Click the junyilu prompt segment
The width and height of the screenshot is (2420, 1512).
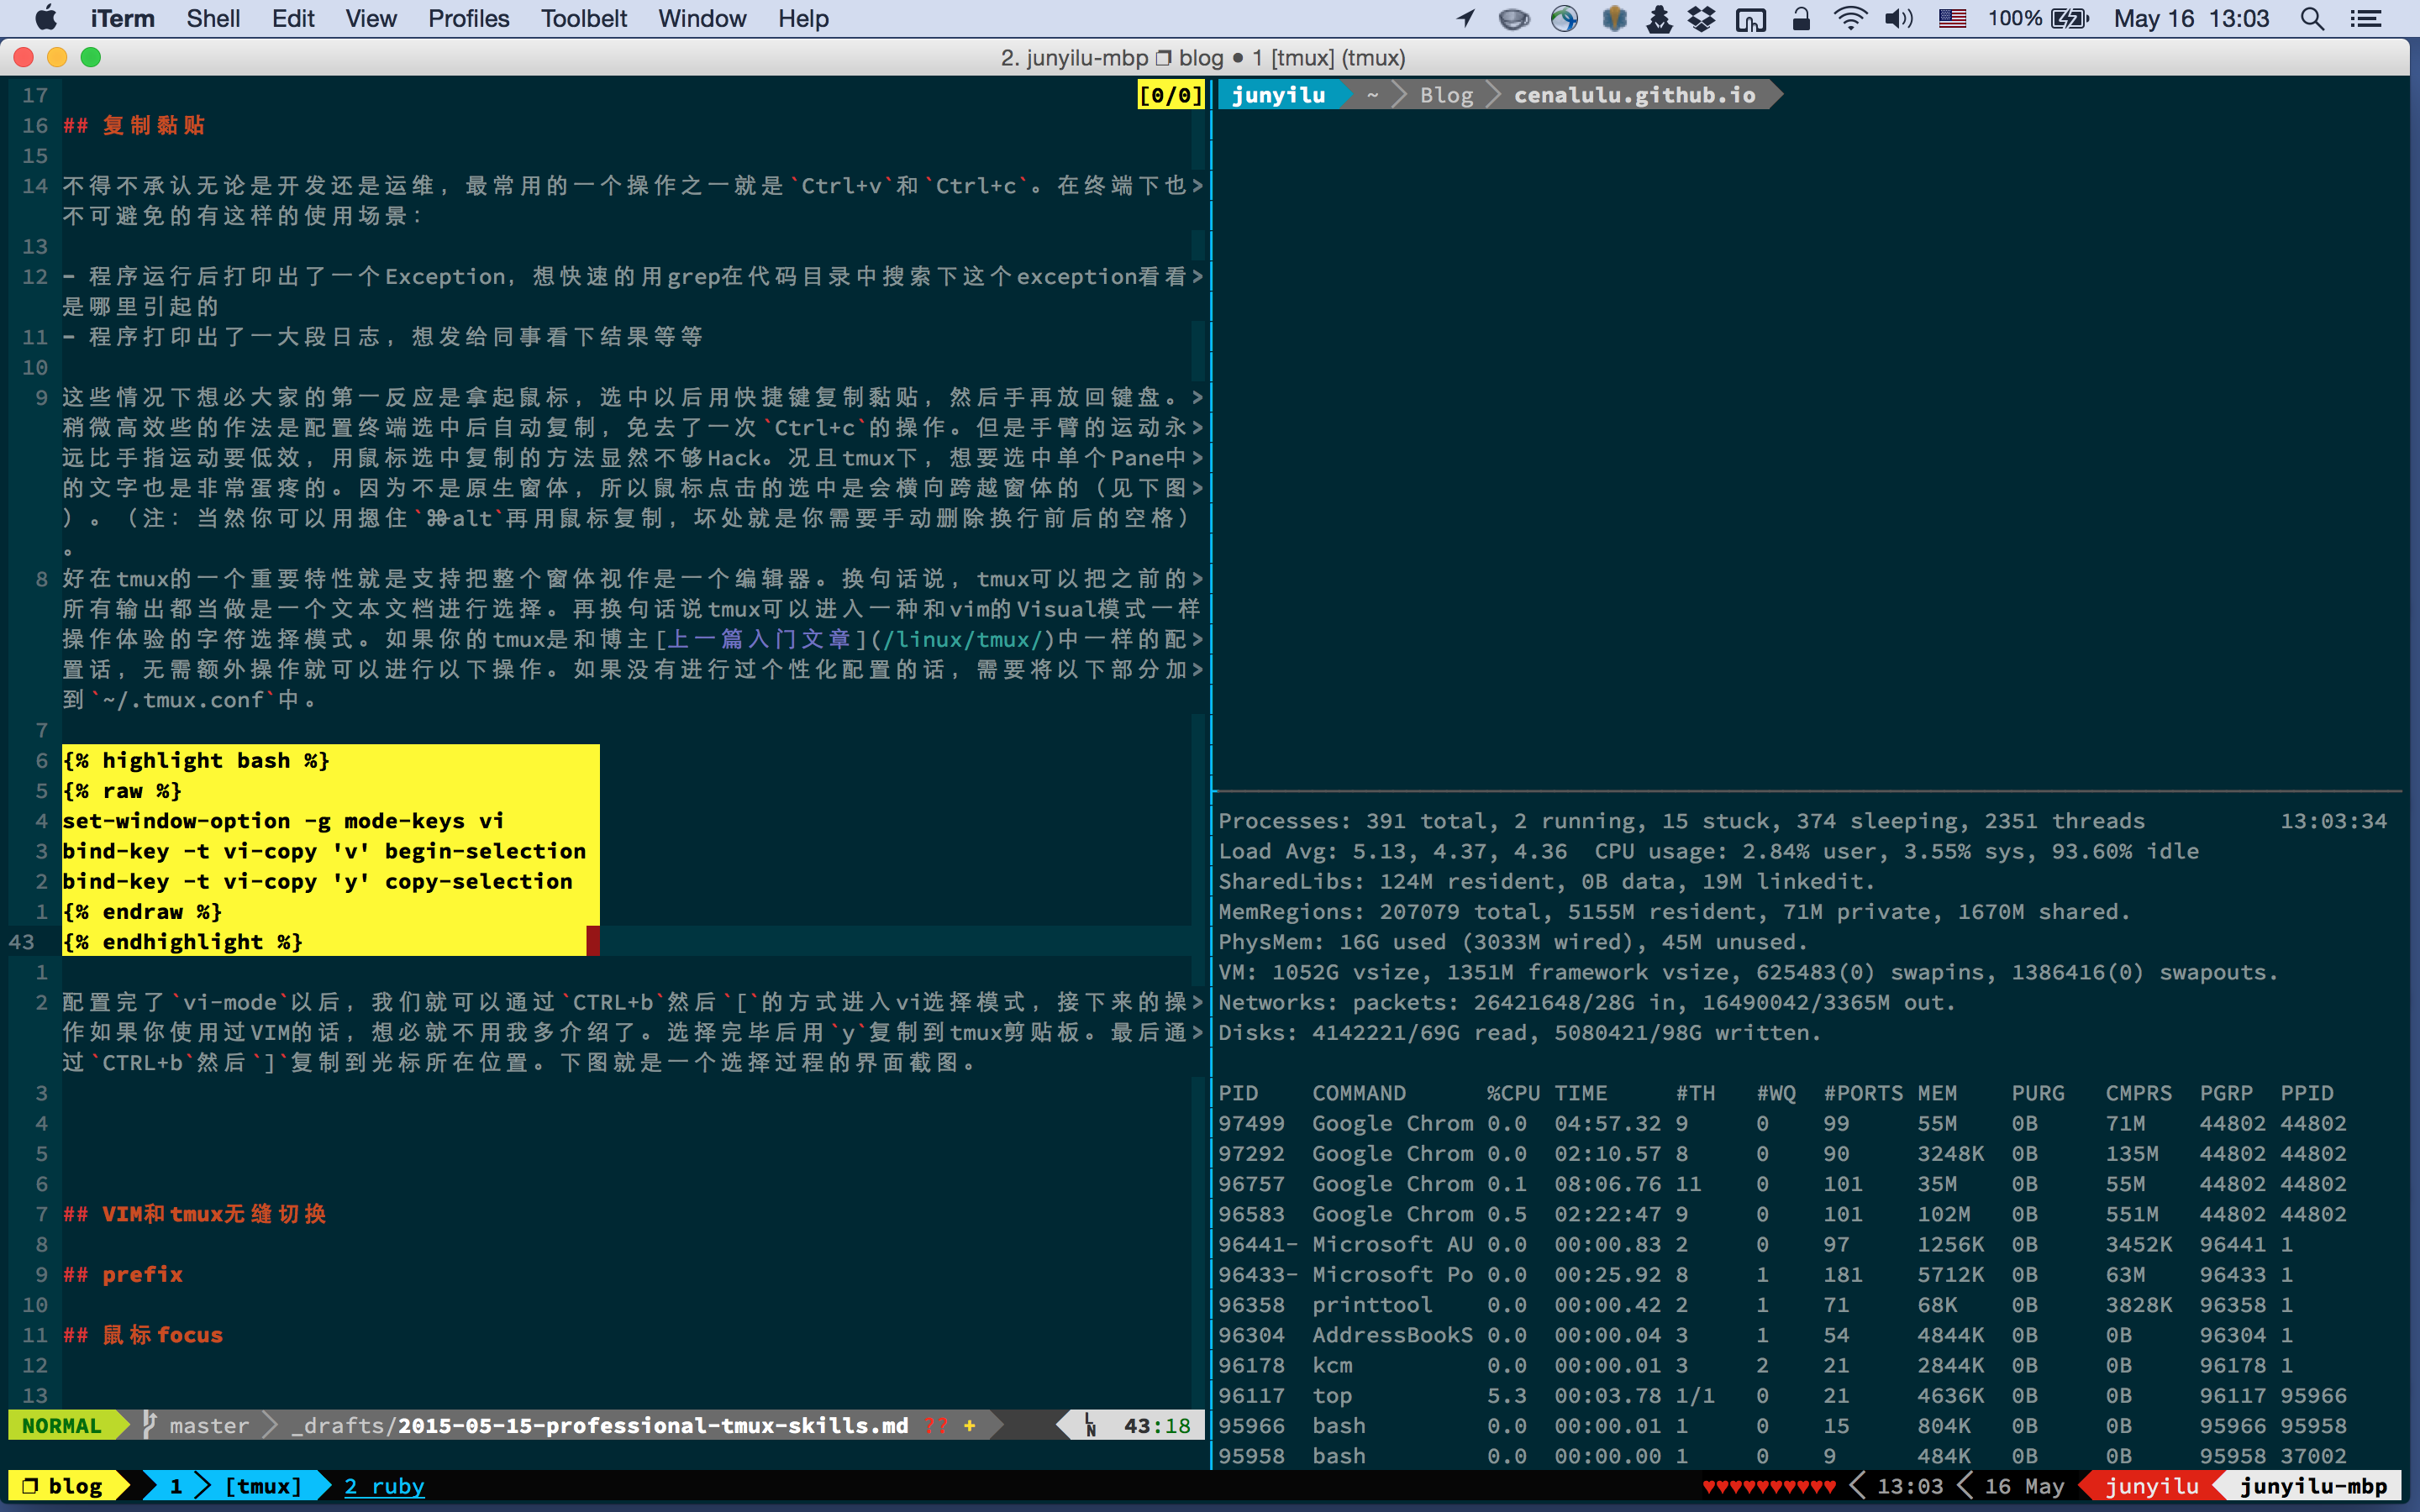point(1278,95)
